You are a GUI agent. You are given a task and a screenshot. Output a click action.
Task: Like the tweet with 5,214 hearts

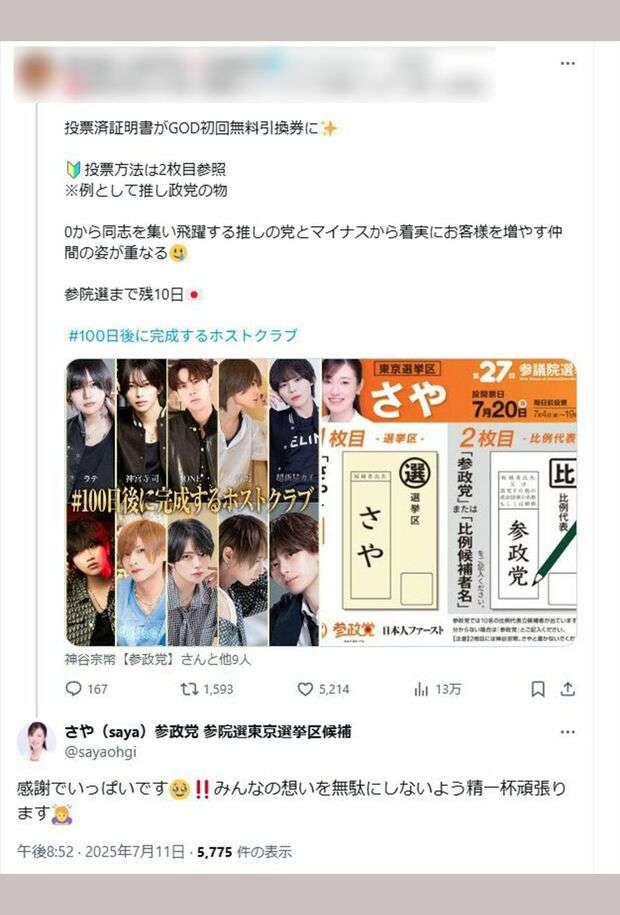(305, 689)
